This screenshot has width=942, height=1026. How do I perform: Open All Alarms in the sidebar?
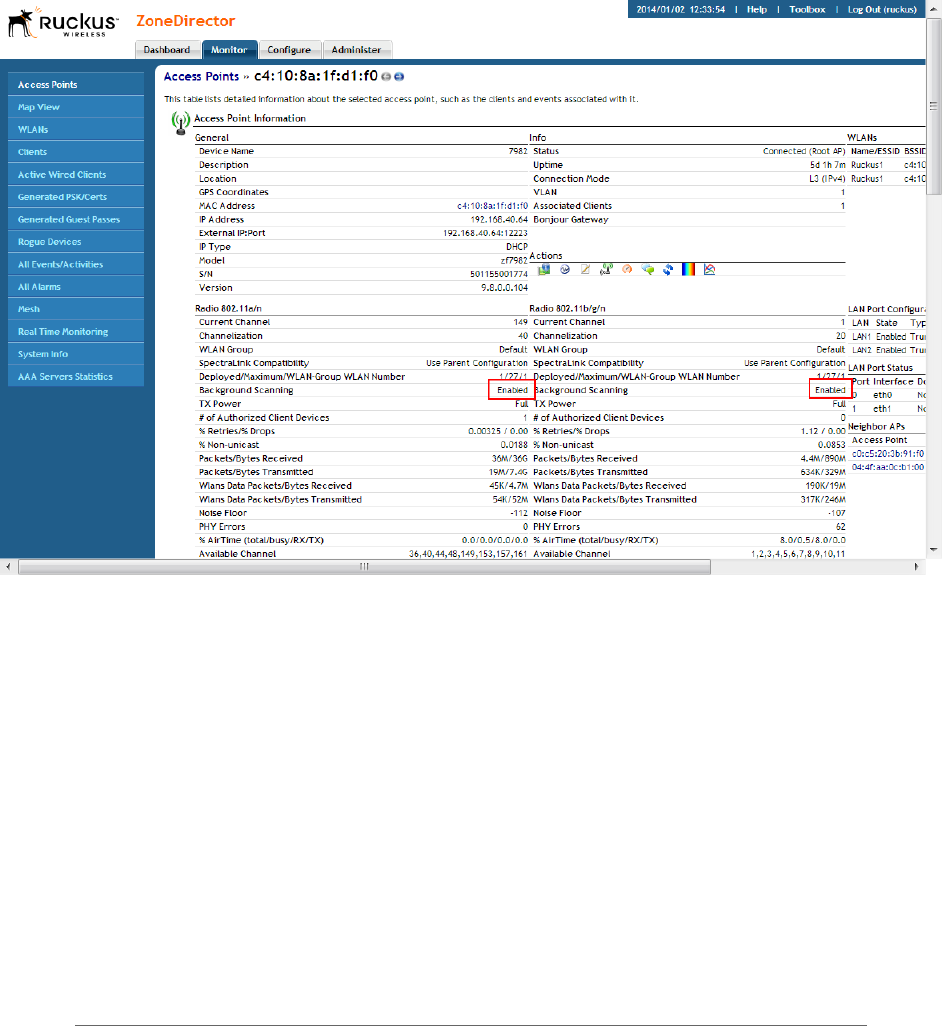76,287
